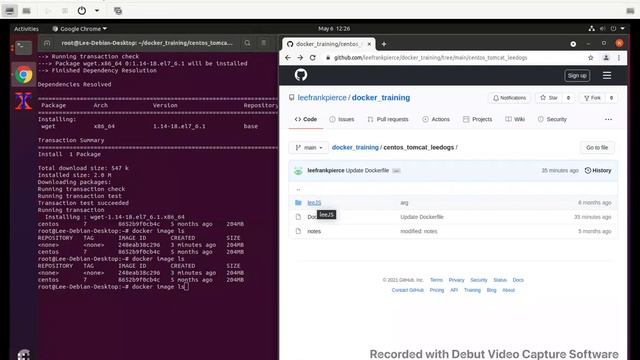Click the leeJS folder icon

298,203
